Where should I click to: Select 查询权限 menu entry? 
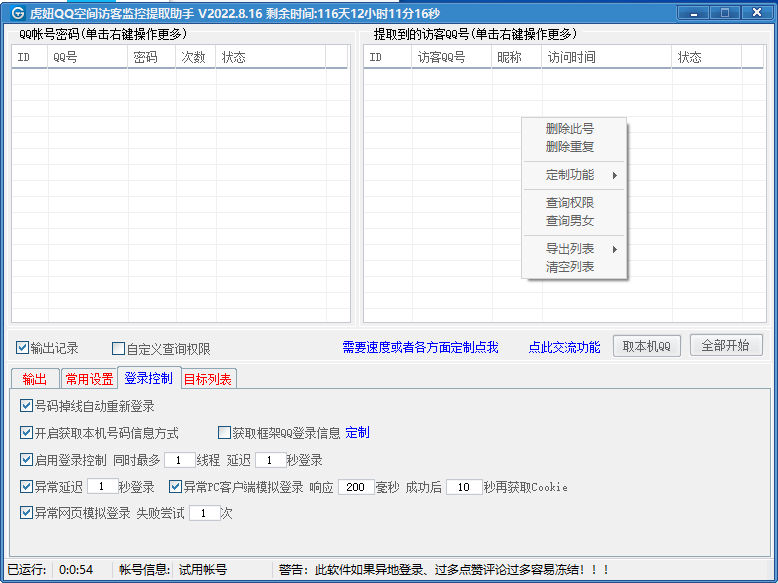pos(574,203)
